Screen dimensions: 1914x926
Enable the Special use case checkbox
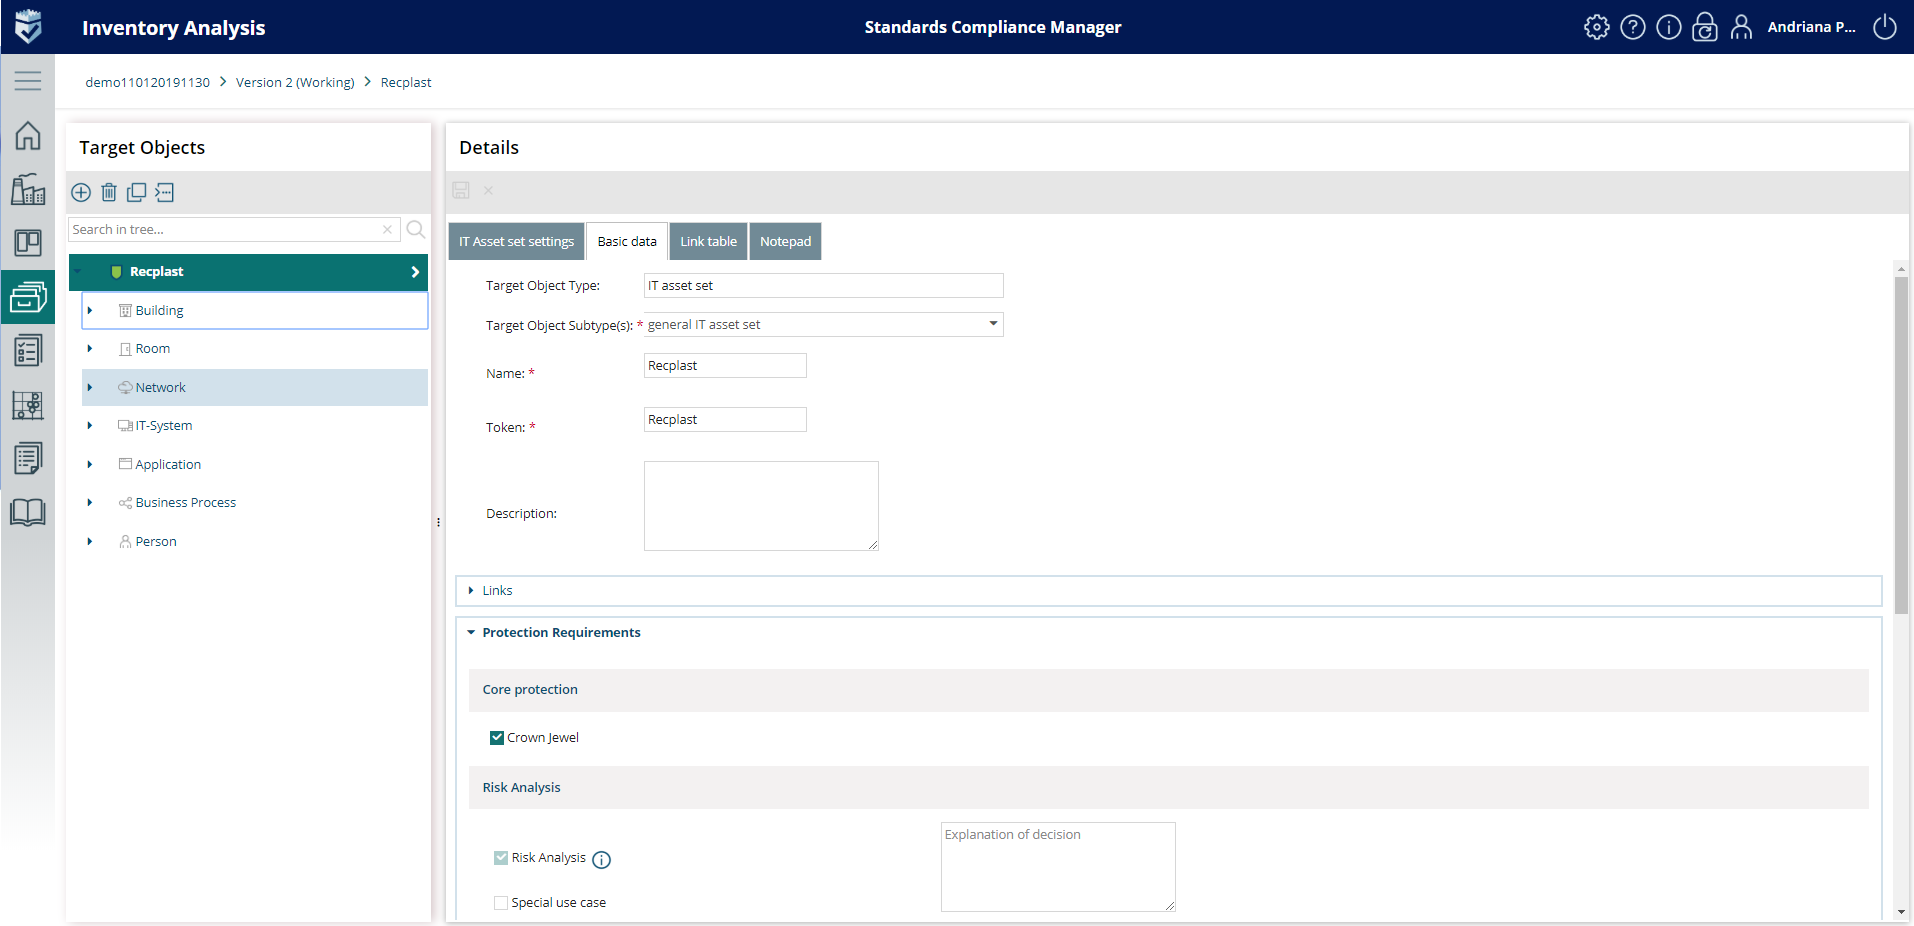click(500, 902)
